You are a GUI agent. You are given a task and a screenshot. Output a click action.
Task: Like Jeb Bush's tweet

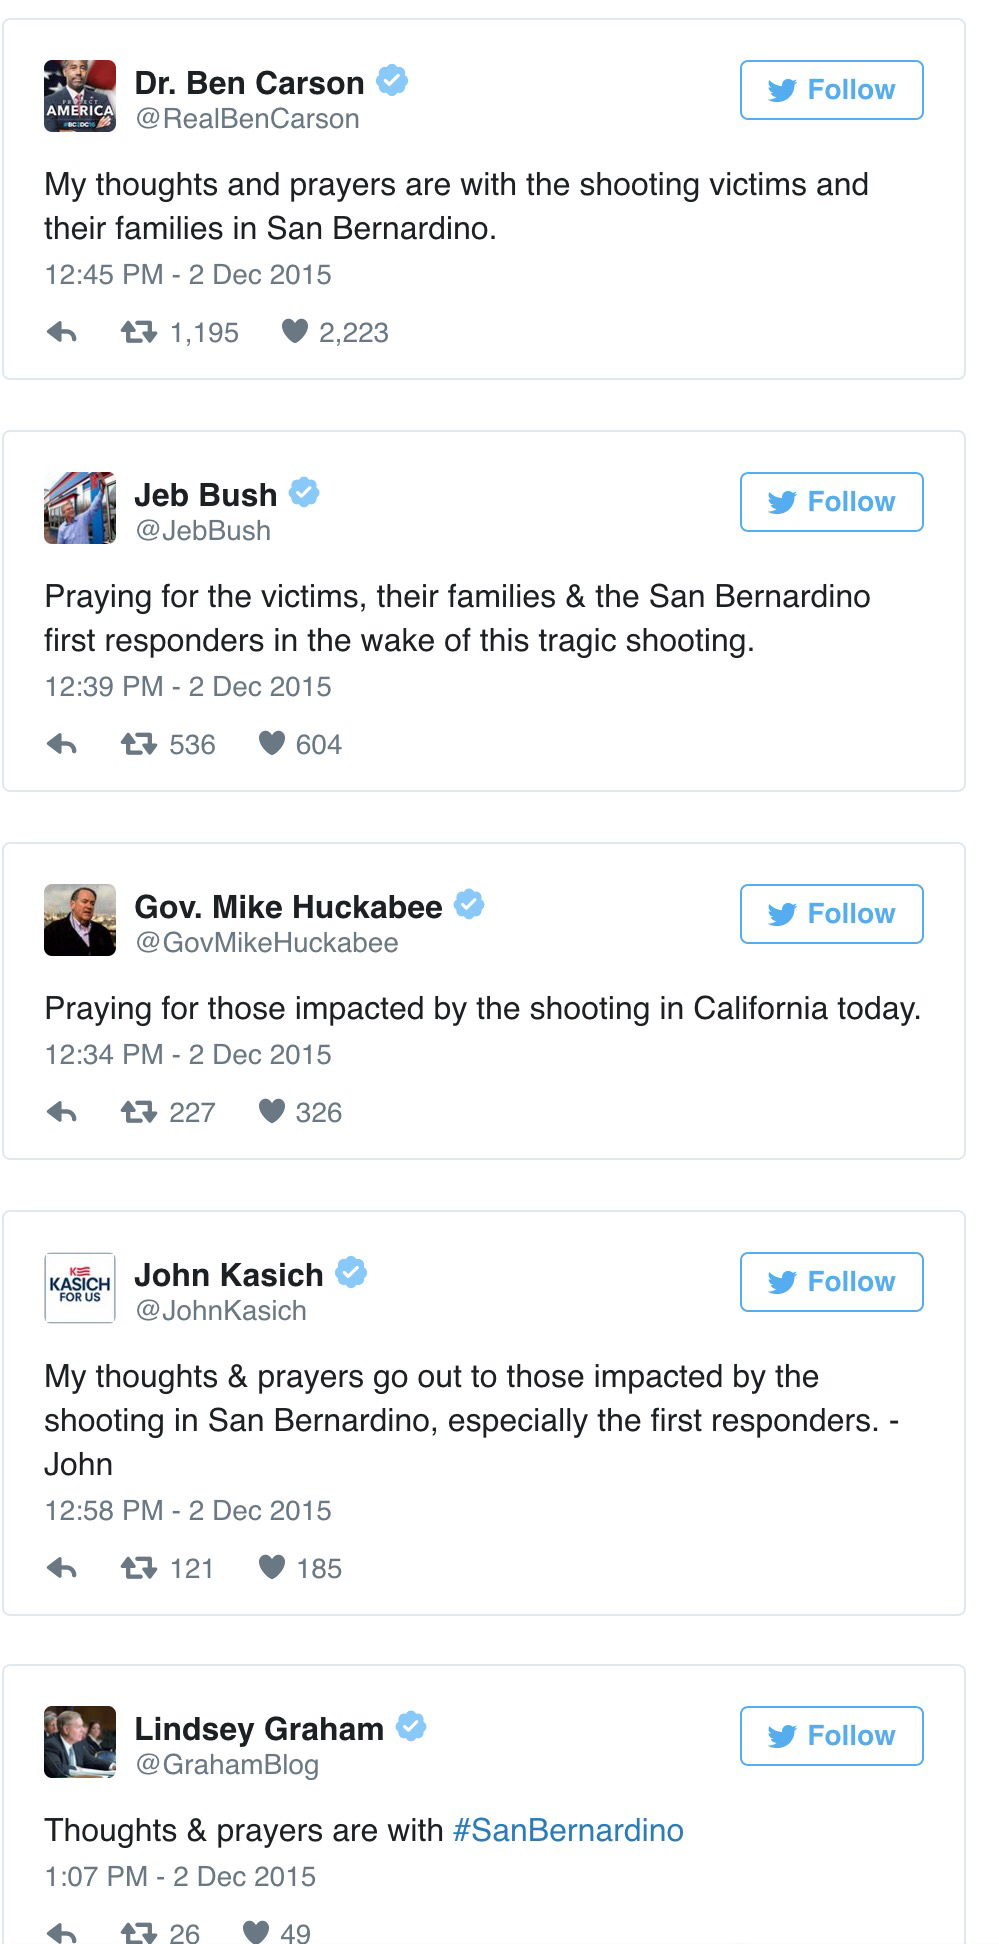click(x=271, y=743)
